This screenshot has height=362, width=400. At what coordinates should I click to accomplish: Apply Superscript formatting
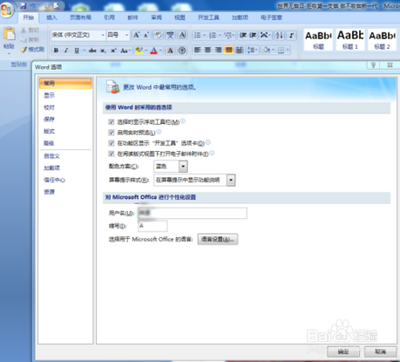114,51
